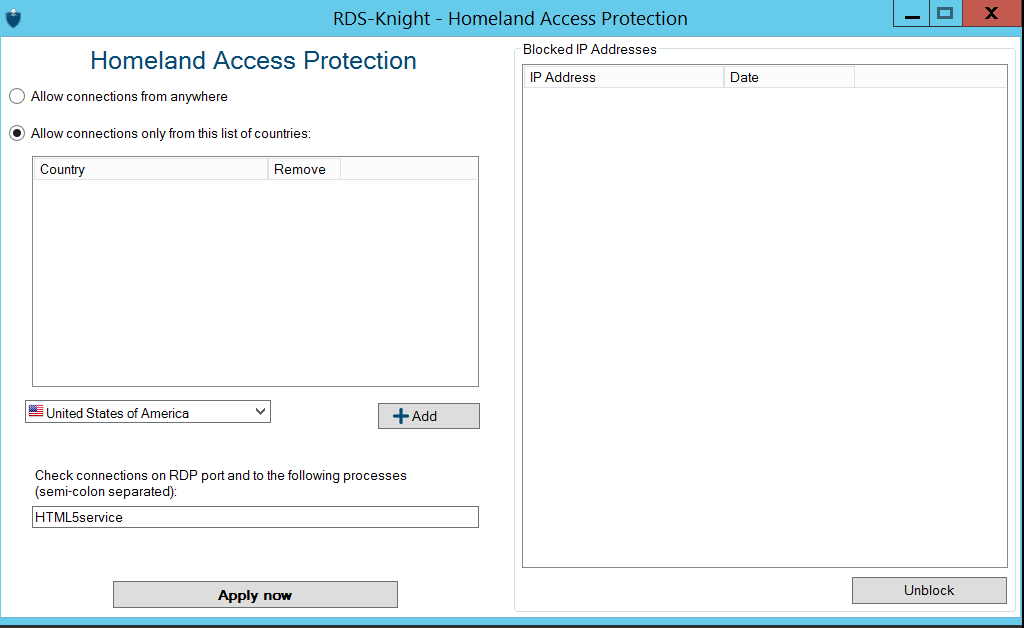Click the plus icon on Add button
The height and width of the screenshot is (628, 1024).
tap(401, 416)
